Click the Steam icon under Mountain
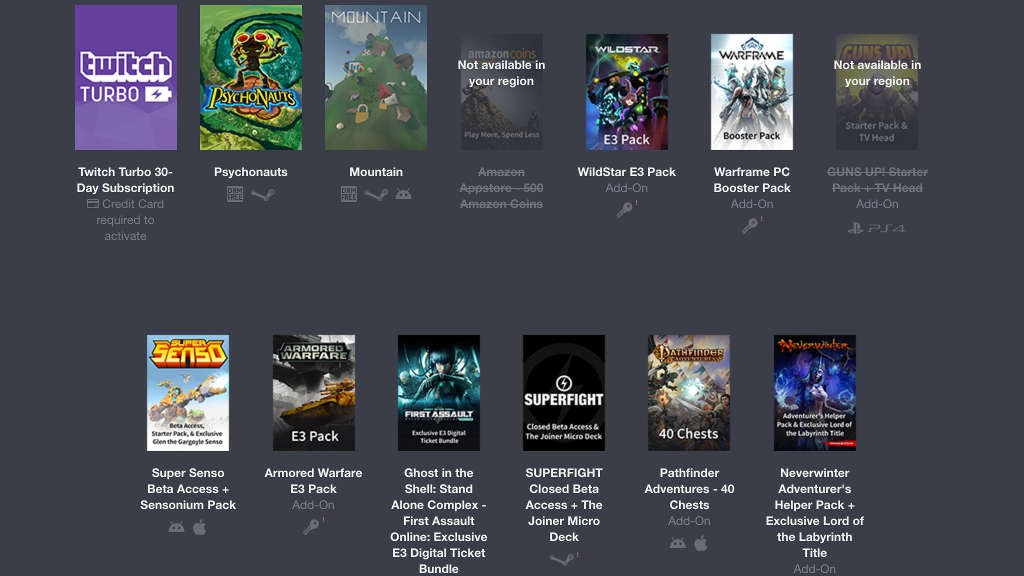The height and width of the screenshot is (576, 1024). click(x=376, y=194)
